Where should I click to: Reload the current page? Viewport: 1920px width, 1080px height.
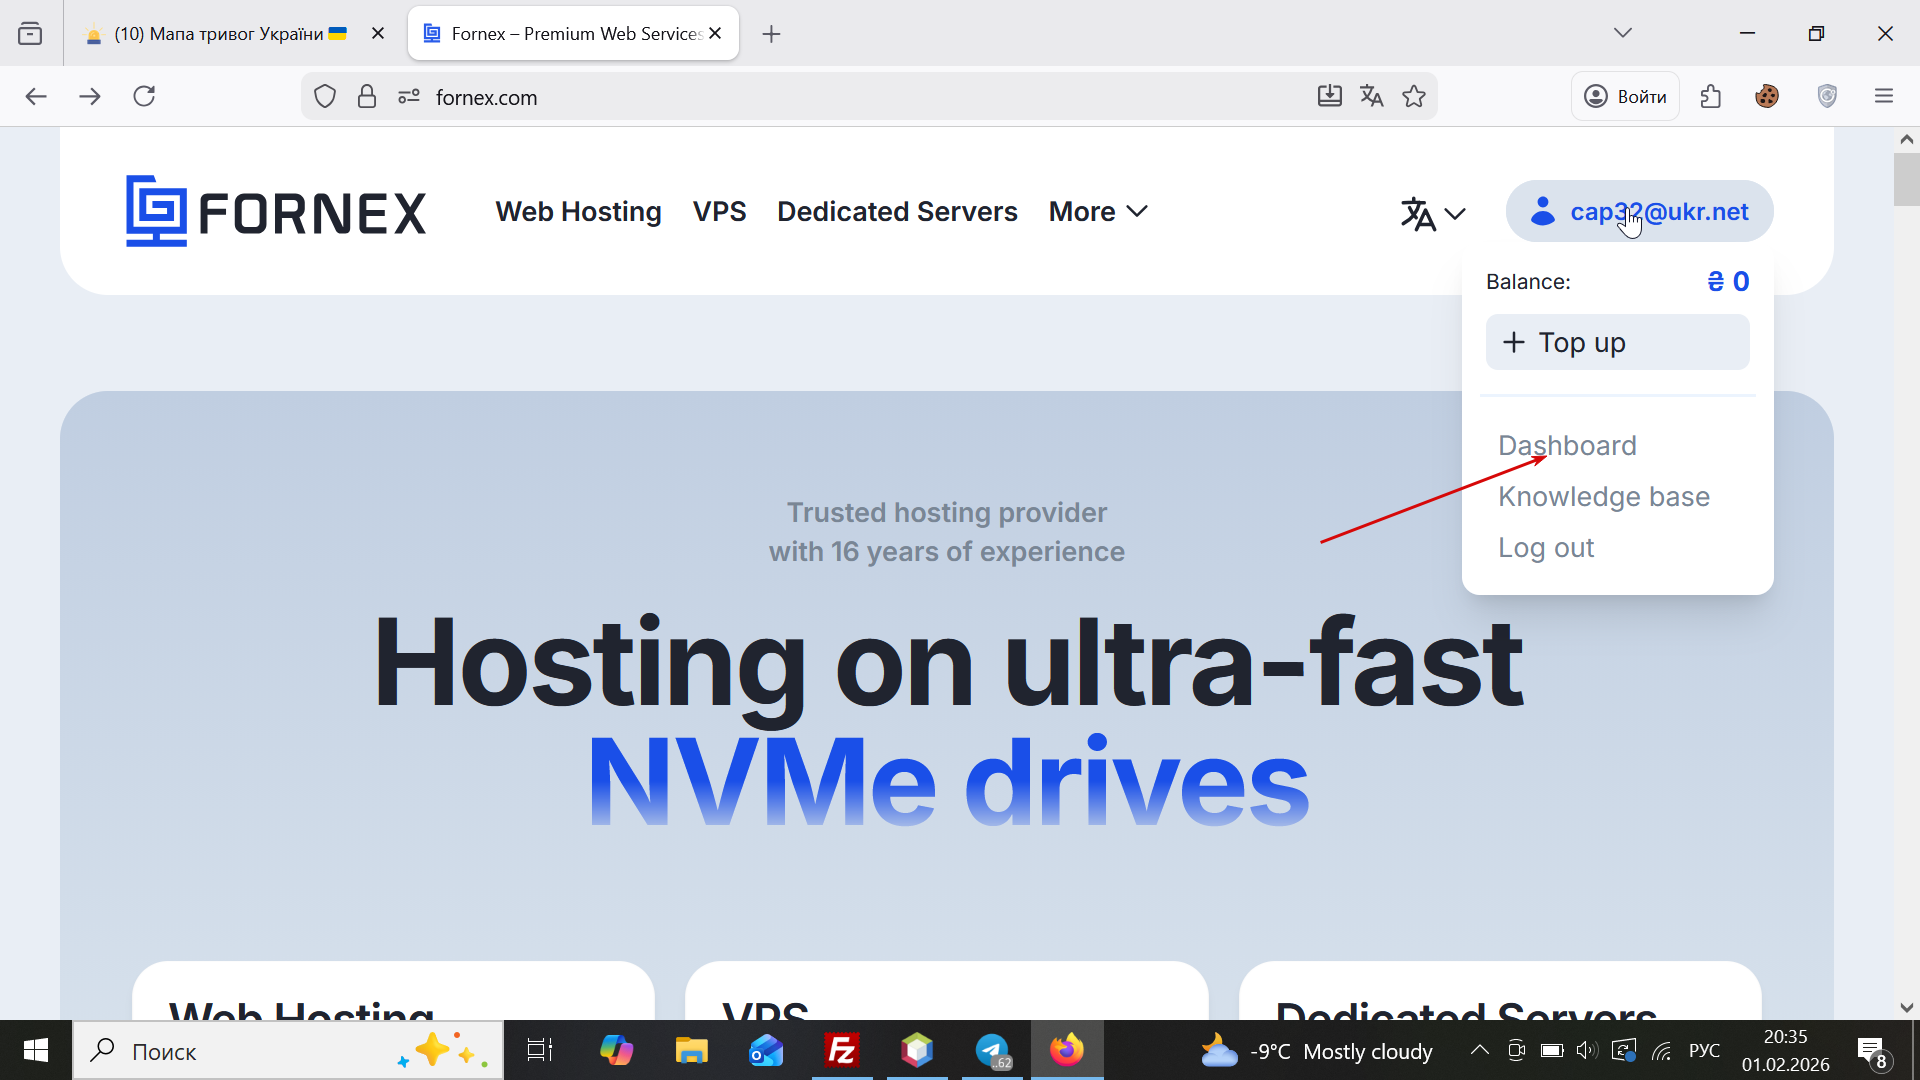pos(144,97)
